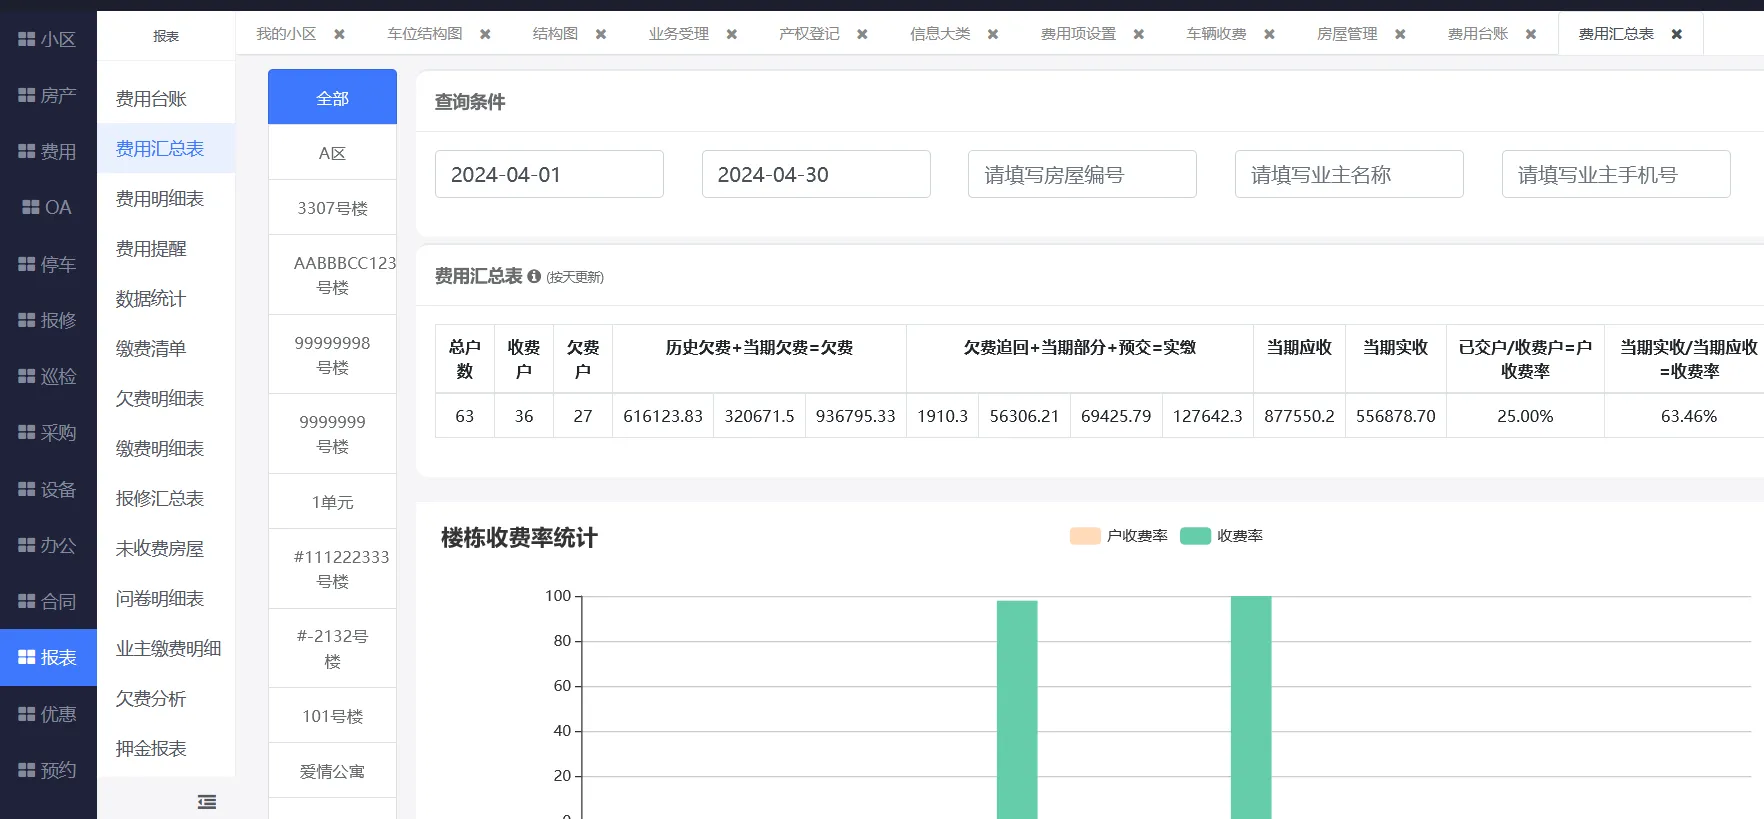Open 费用明细表 in the report submenu
Image resolution: width=1764 pixels, height=819 pixels.
(166, 199)
